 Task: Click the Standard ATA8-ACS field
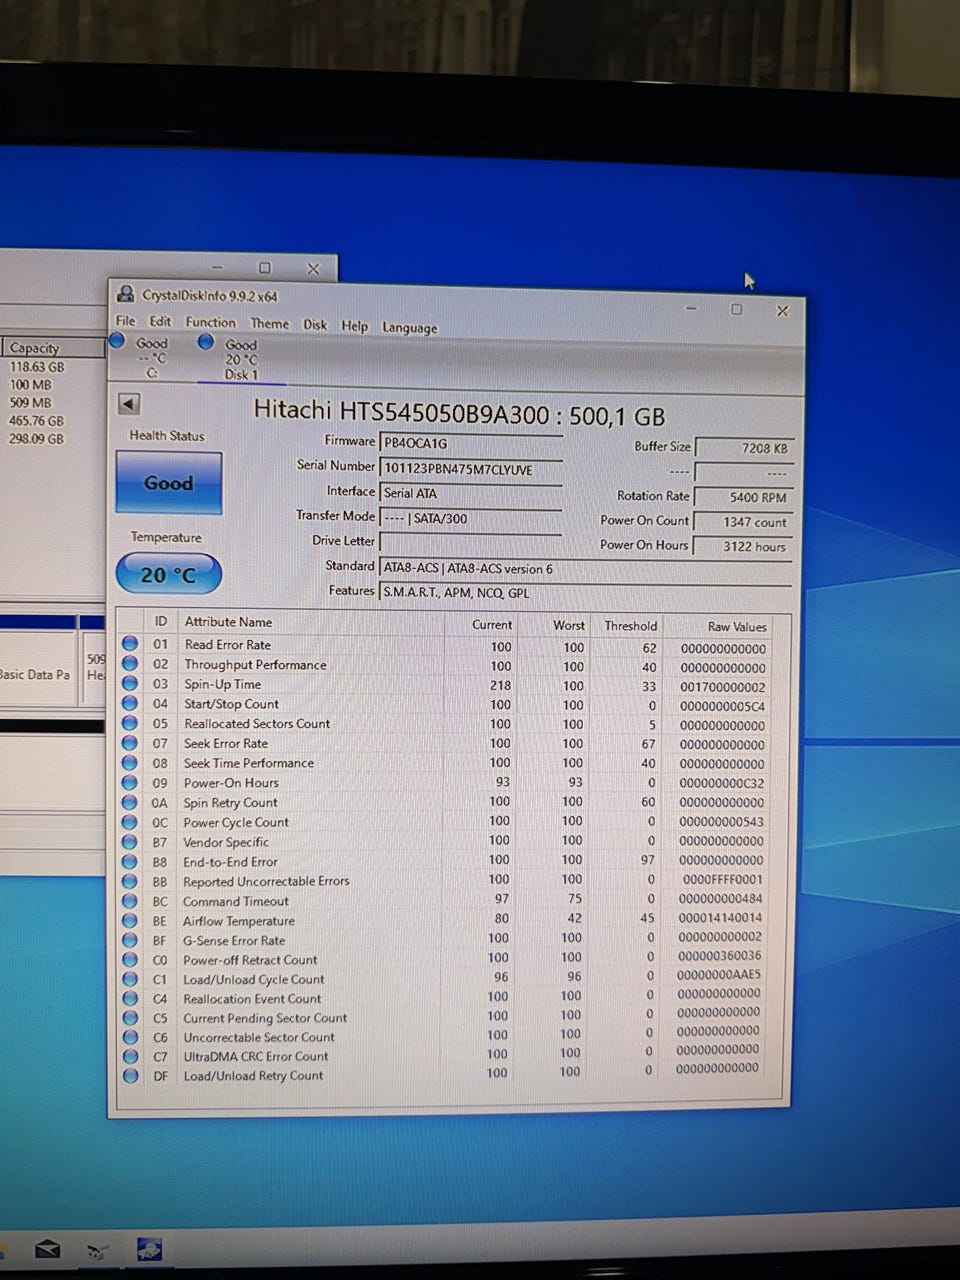pos(585,568)
